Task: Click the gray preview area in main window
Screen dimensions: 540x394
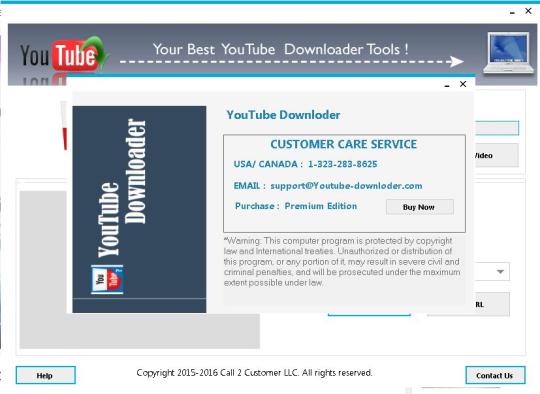Action: pos(139,331)
